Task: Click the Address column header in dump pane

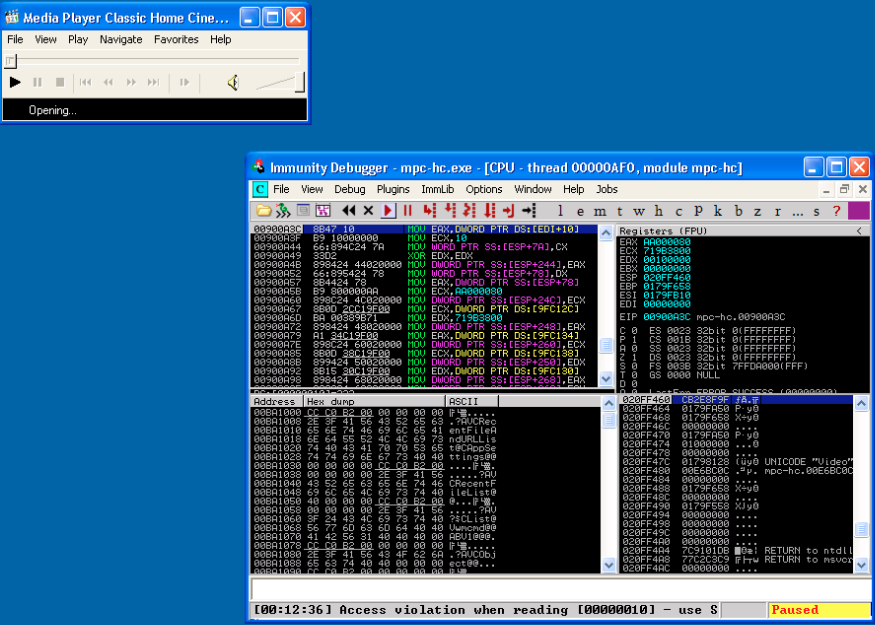Action: pyautogui.click(x=275, y=401)
